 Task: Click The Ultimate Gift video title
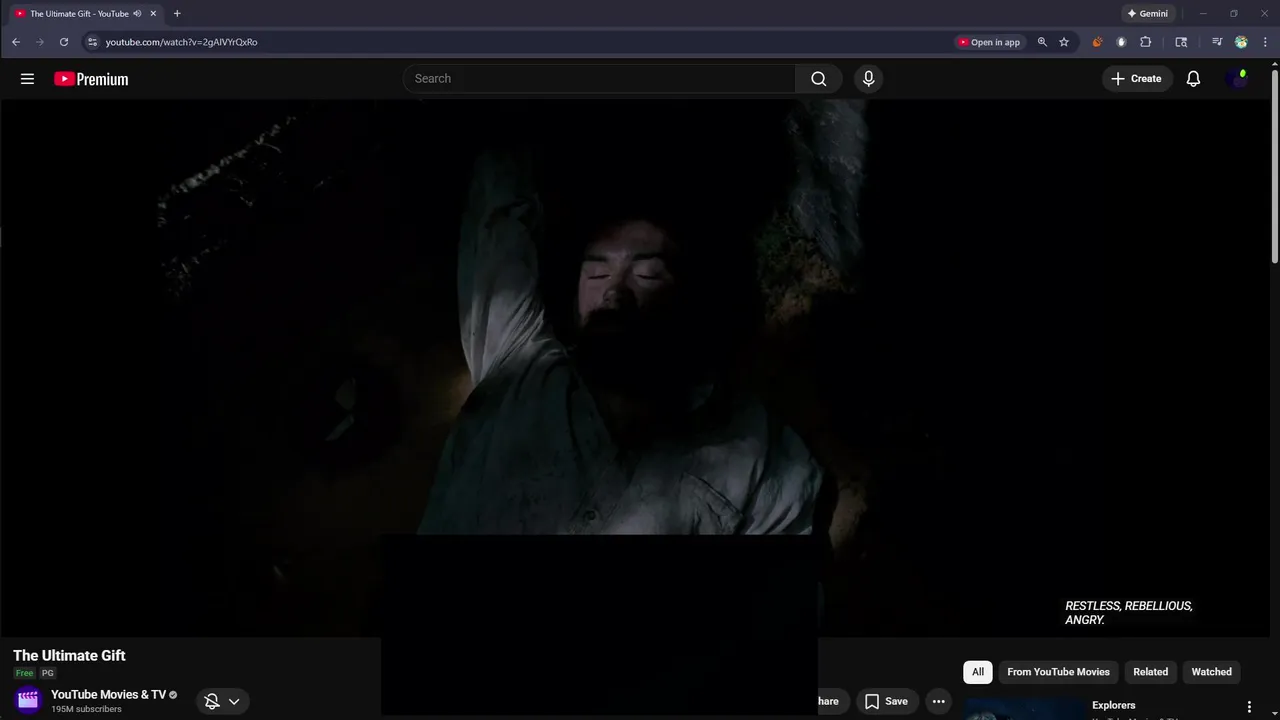point(69,656)
